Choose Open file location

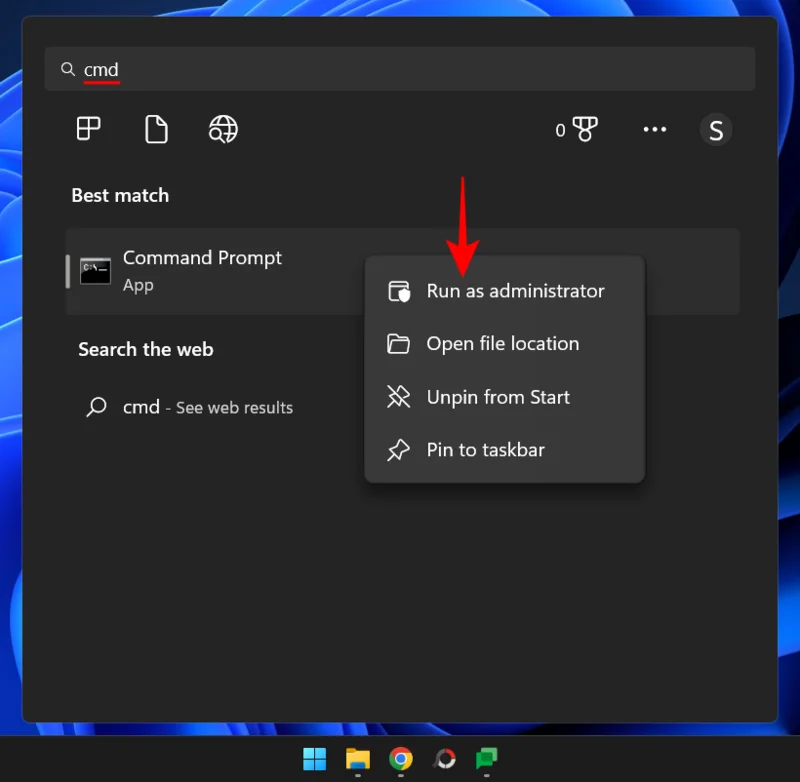pos(502,343)
